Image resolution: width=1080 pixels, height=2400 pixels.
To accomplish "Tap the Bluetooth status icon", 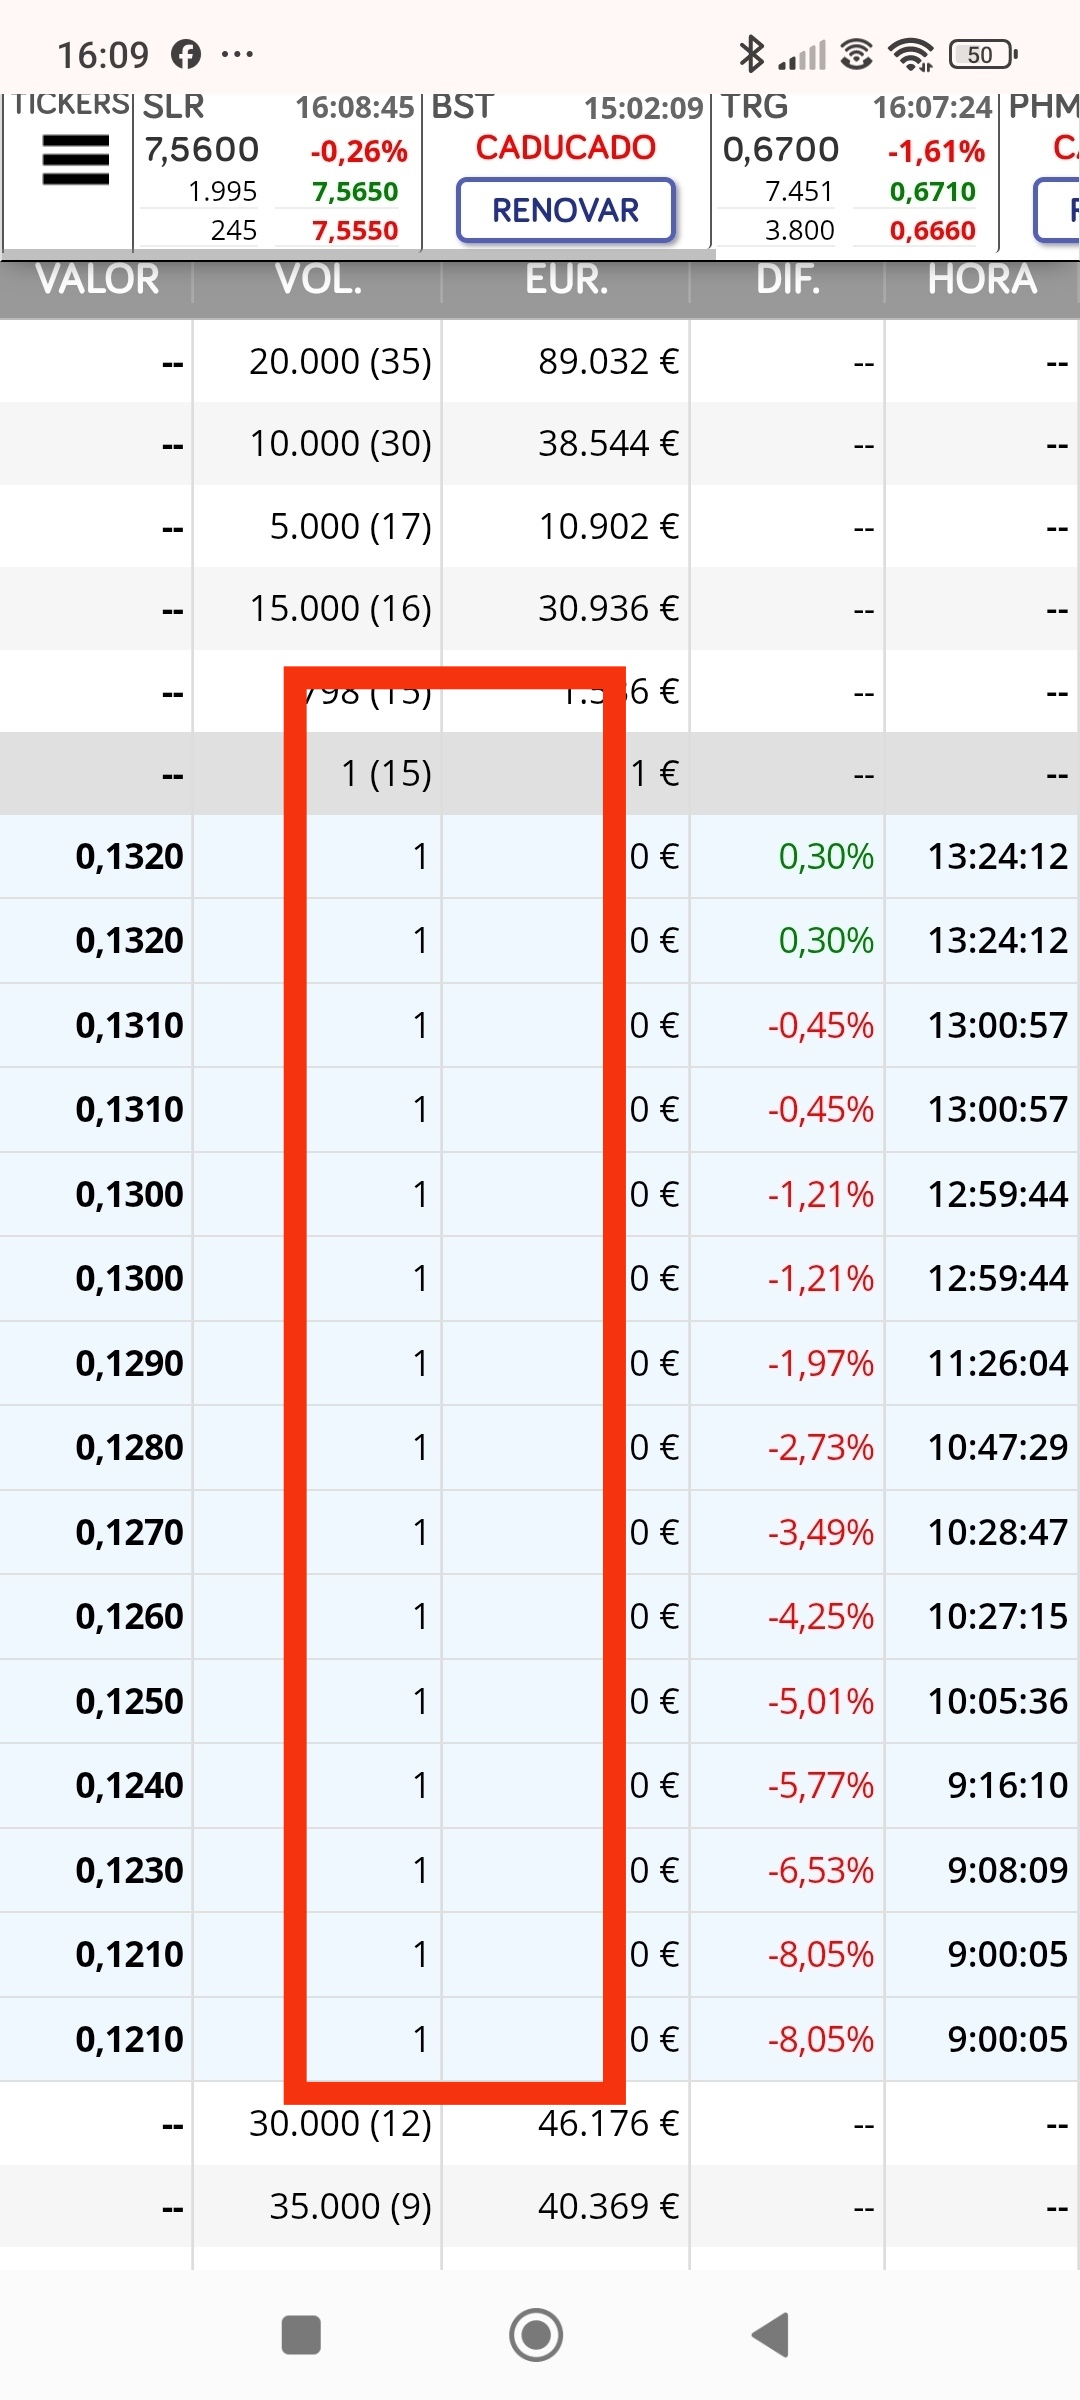I will pos(751,54).
